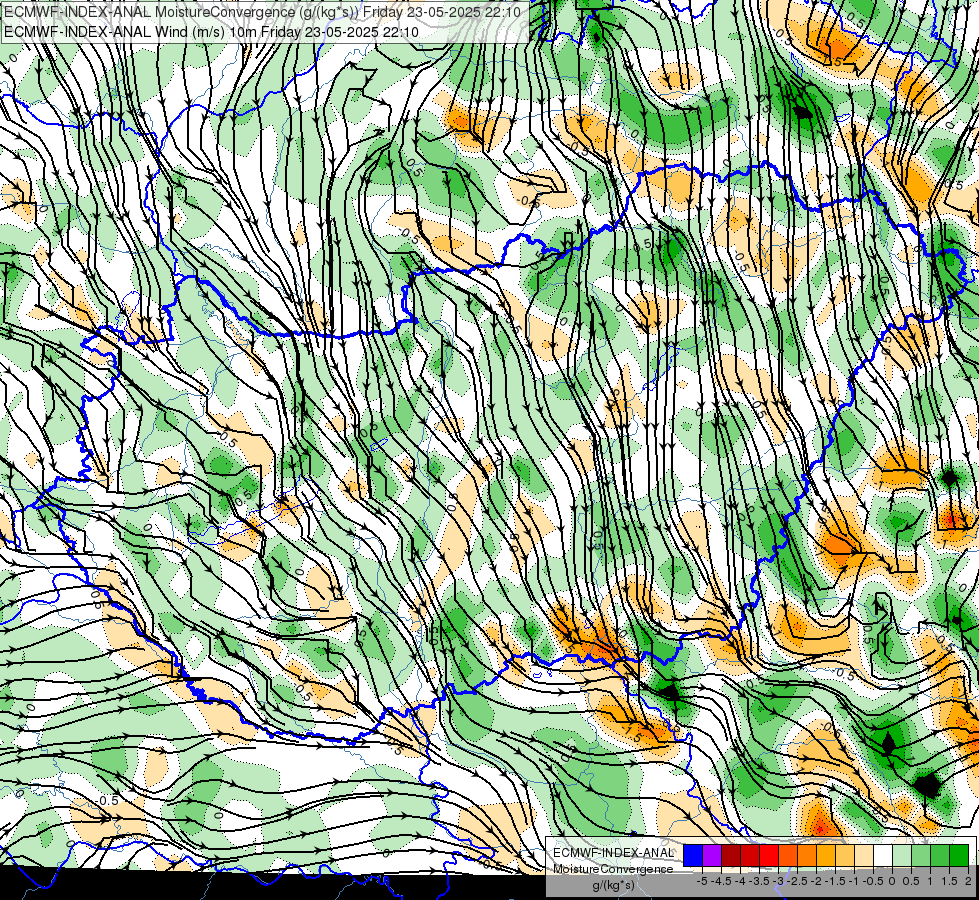Select the light orange swatch between -1.5 and -1

[x=845, y=856]
